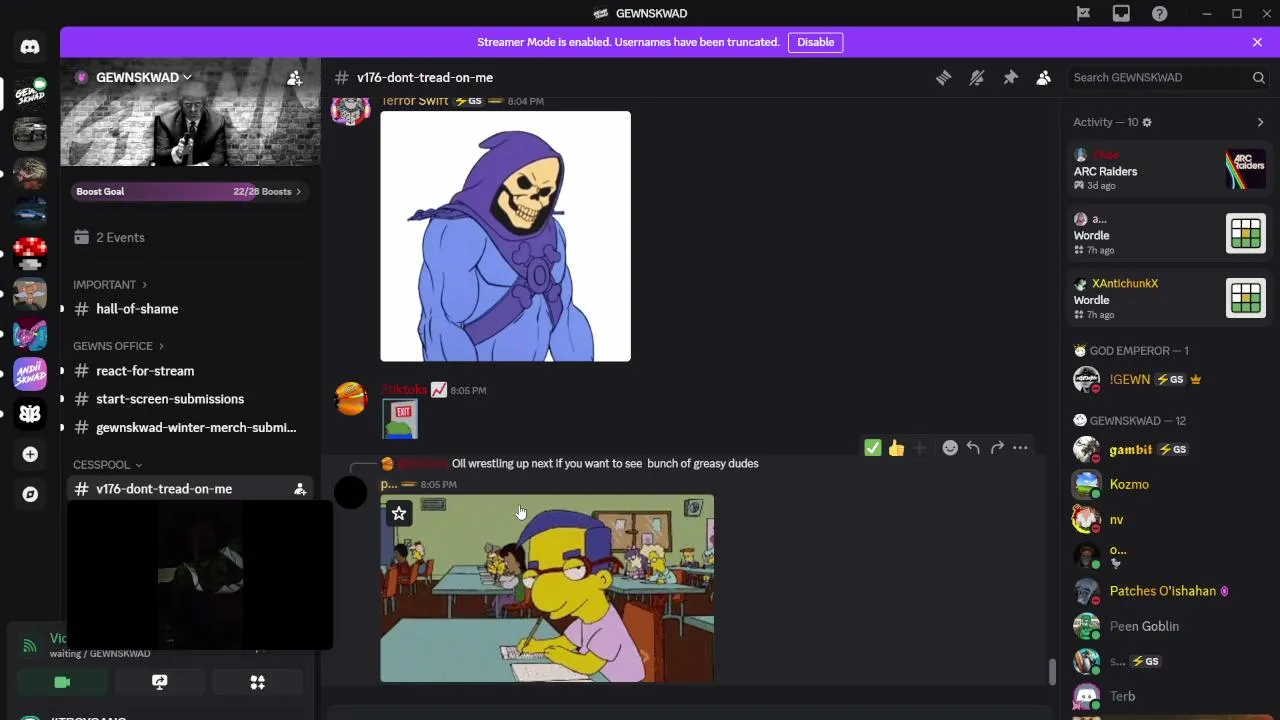Image resolution: width=1280 pixels, height=720 pixels.
Task: Dismiss the Streamer Mode banner
Action: pos(1257,42)
